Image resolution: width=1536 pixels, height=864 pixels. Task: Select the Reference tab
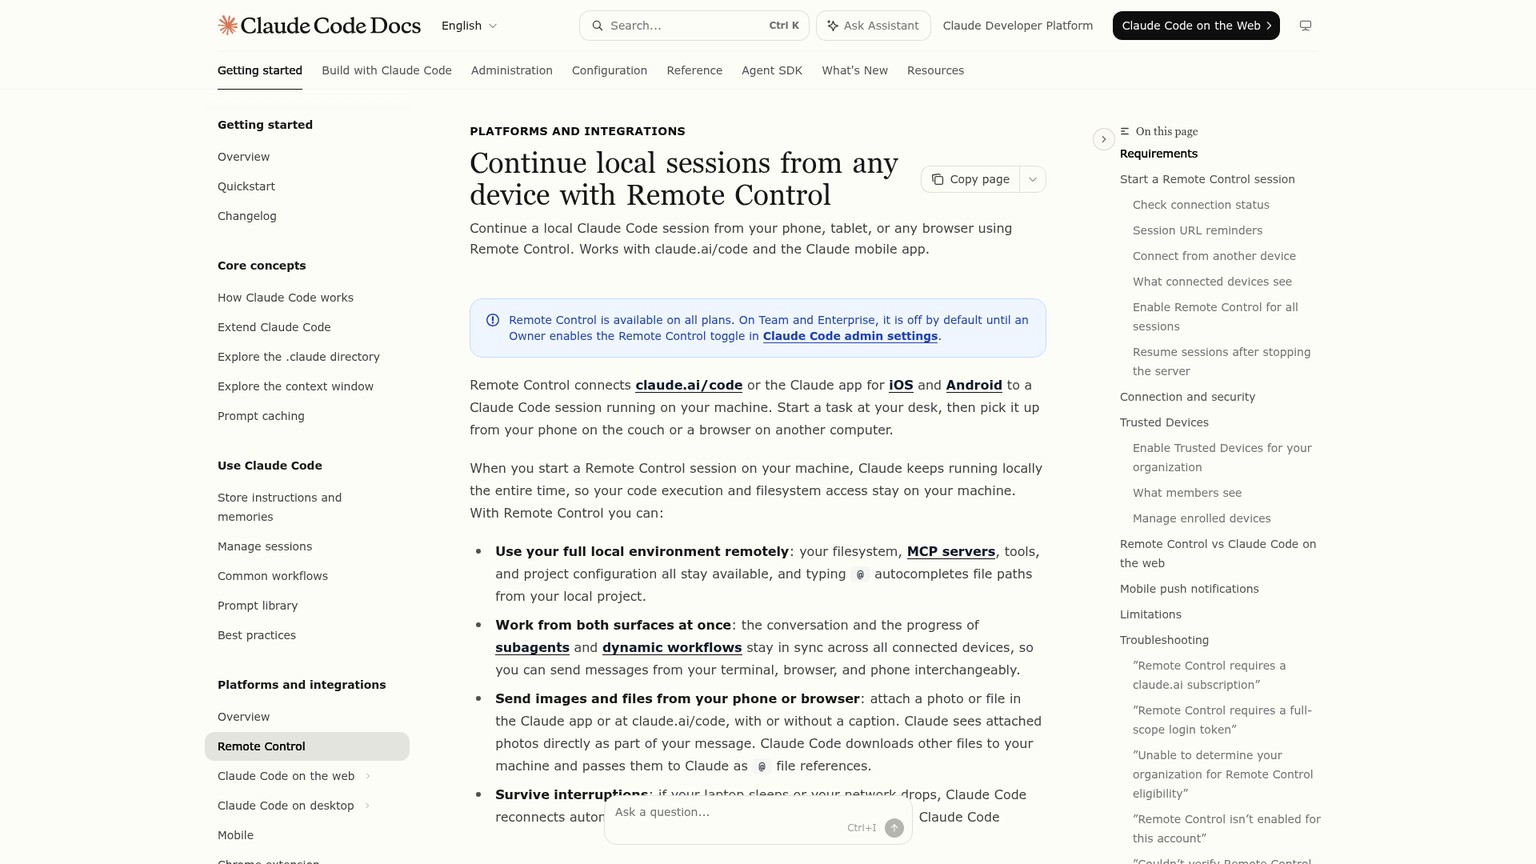695,71
